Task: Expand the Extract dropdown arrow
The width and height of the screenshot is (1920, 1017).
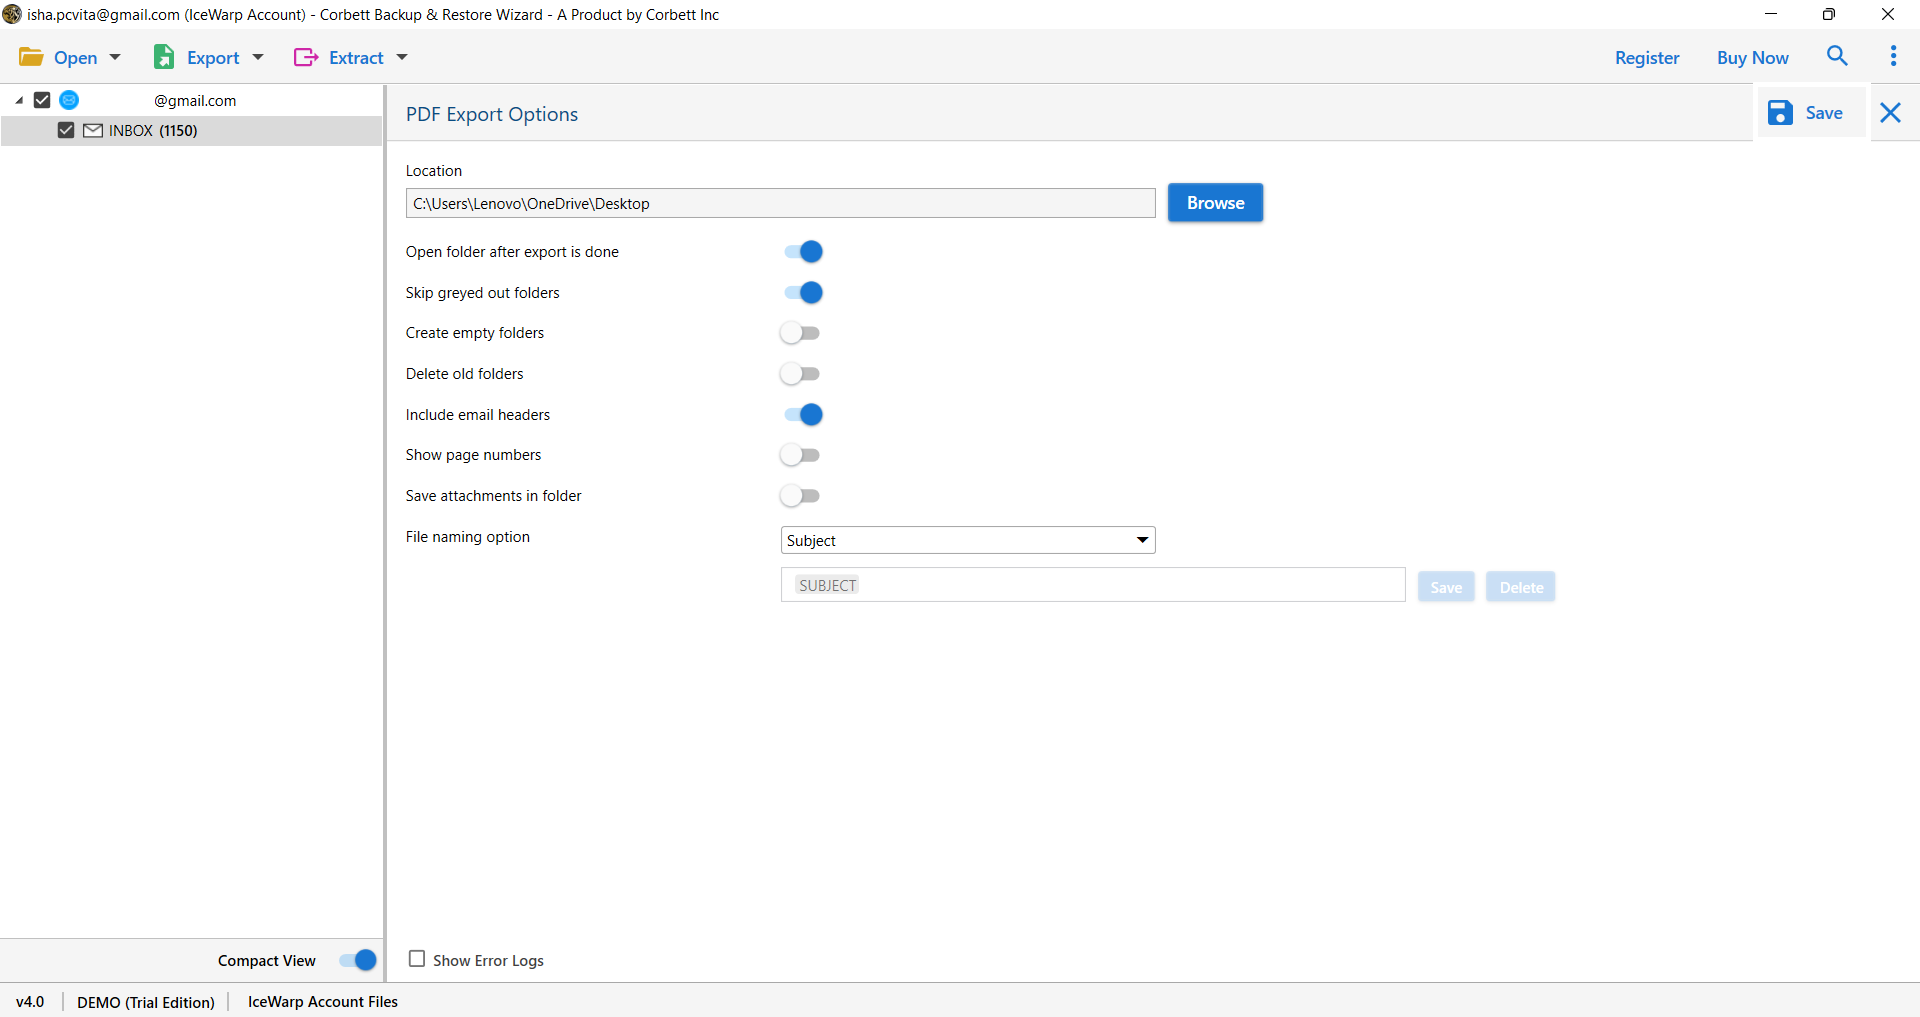Action: [402, 58]
